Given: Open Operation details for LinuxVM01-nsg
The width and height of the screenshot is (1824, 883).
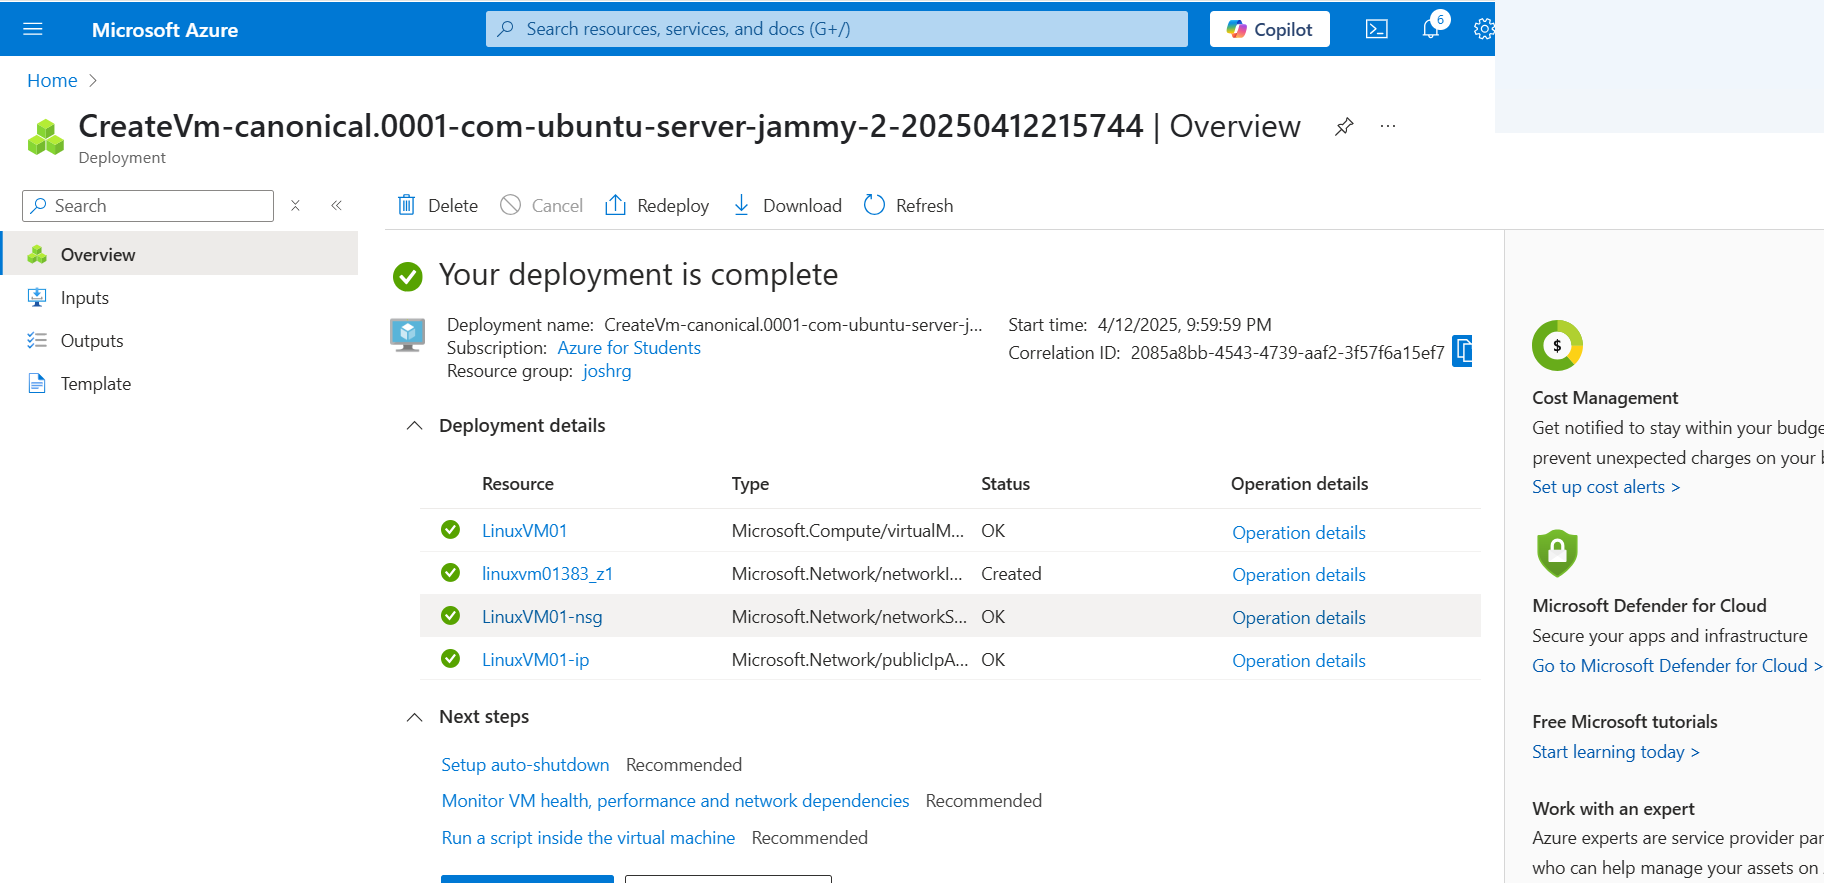Looking at the screenshot, I should pos(1299,618).
